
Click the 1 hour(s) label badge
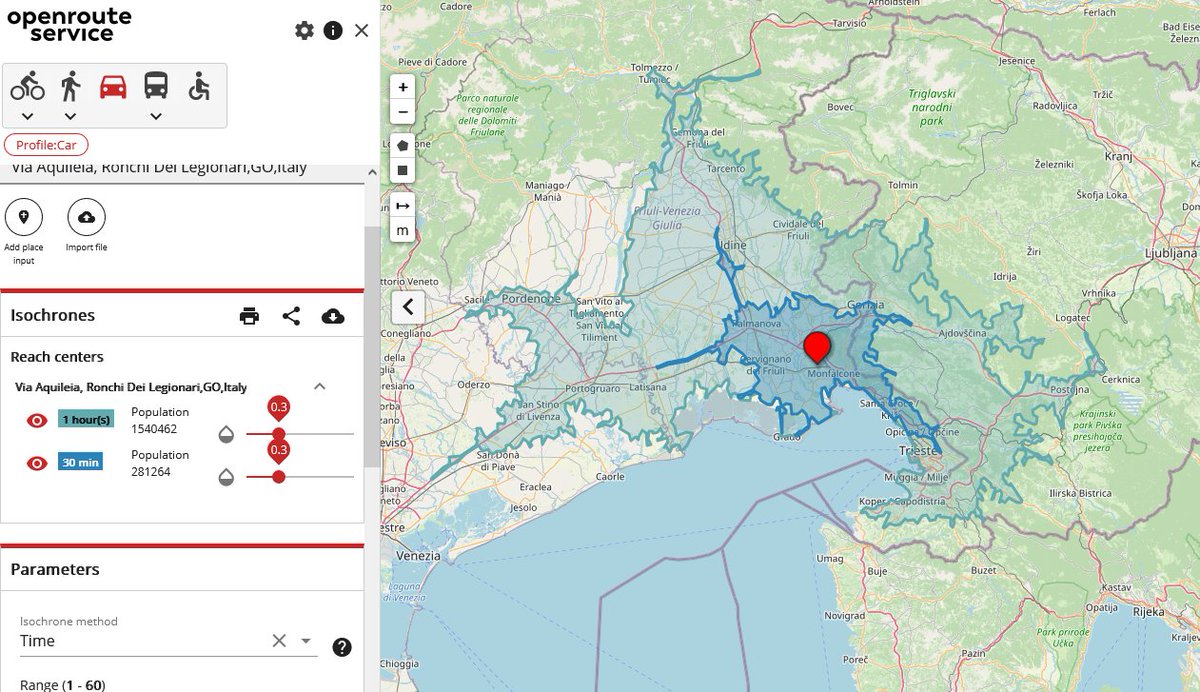click(x=85, y=420)
